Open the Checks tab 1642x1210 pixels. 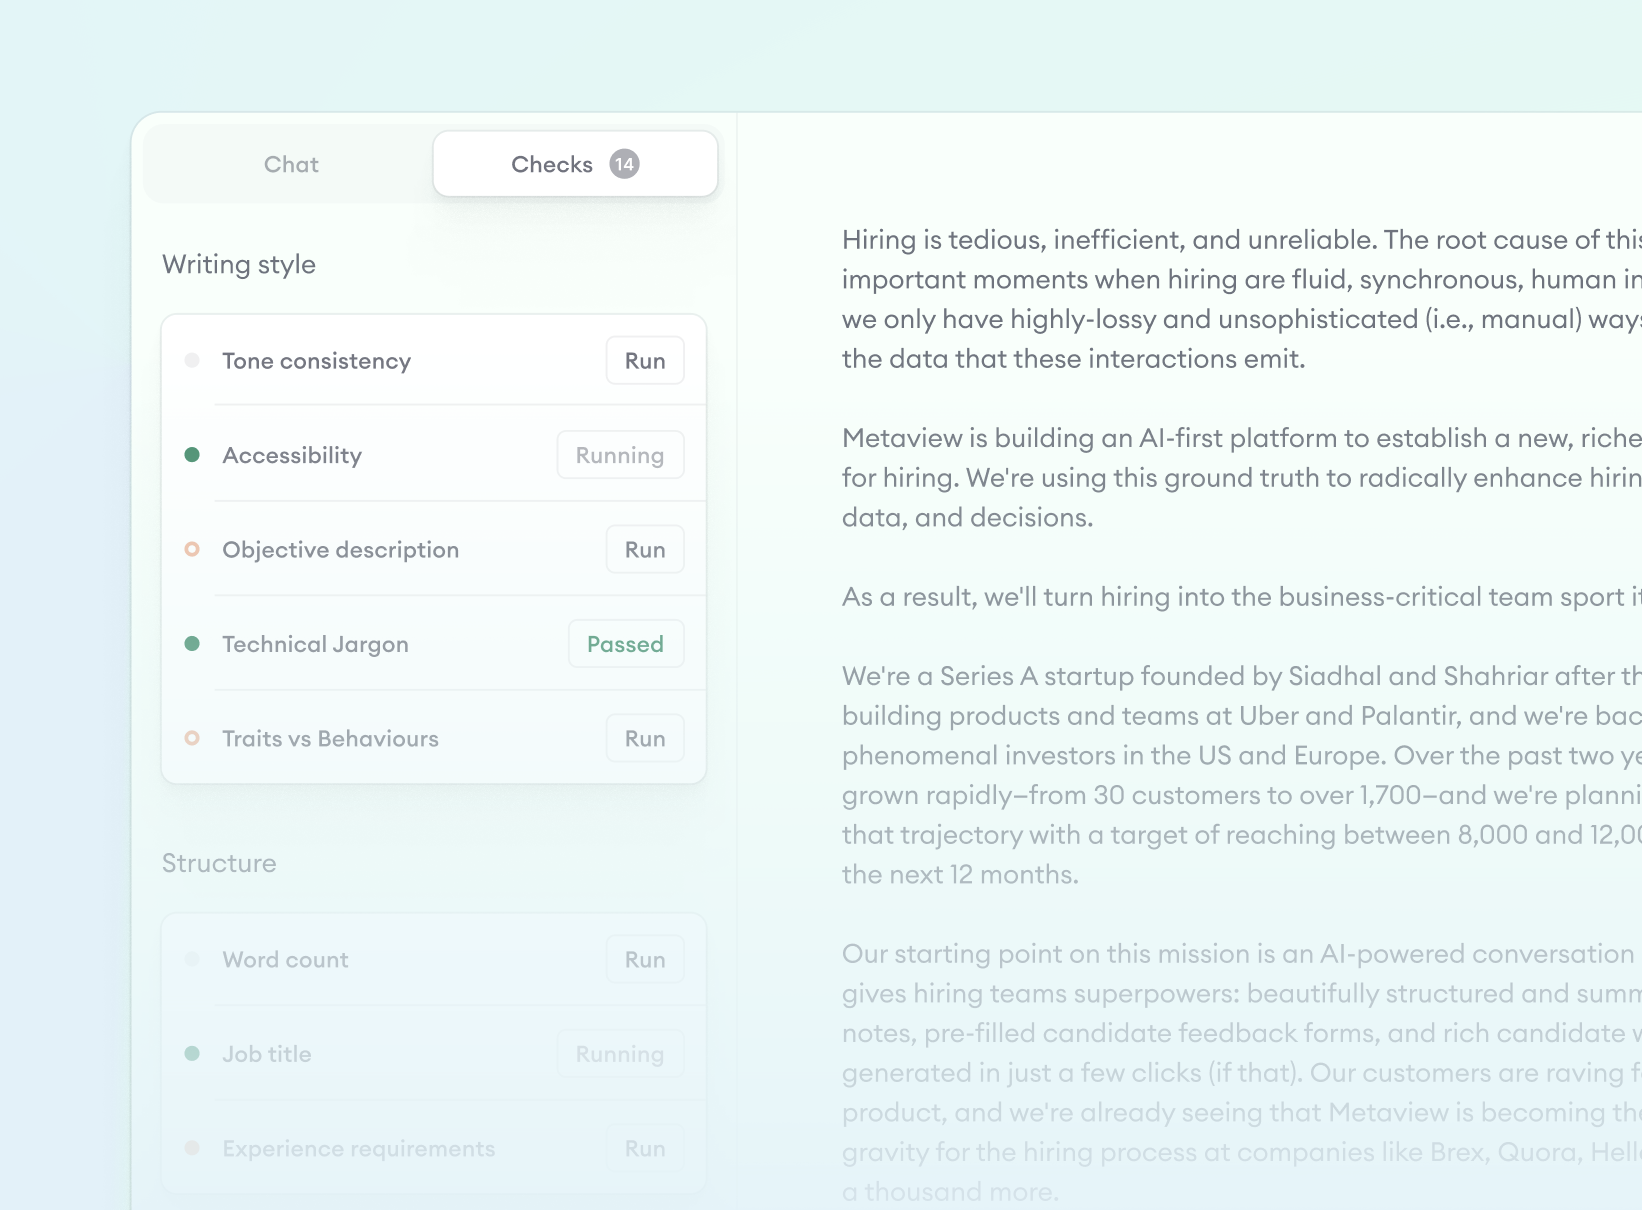(x=575, y=164)
